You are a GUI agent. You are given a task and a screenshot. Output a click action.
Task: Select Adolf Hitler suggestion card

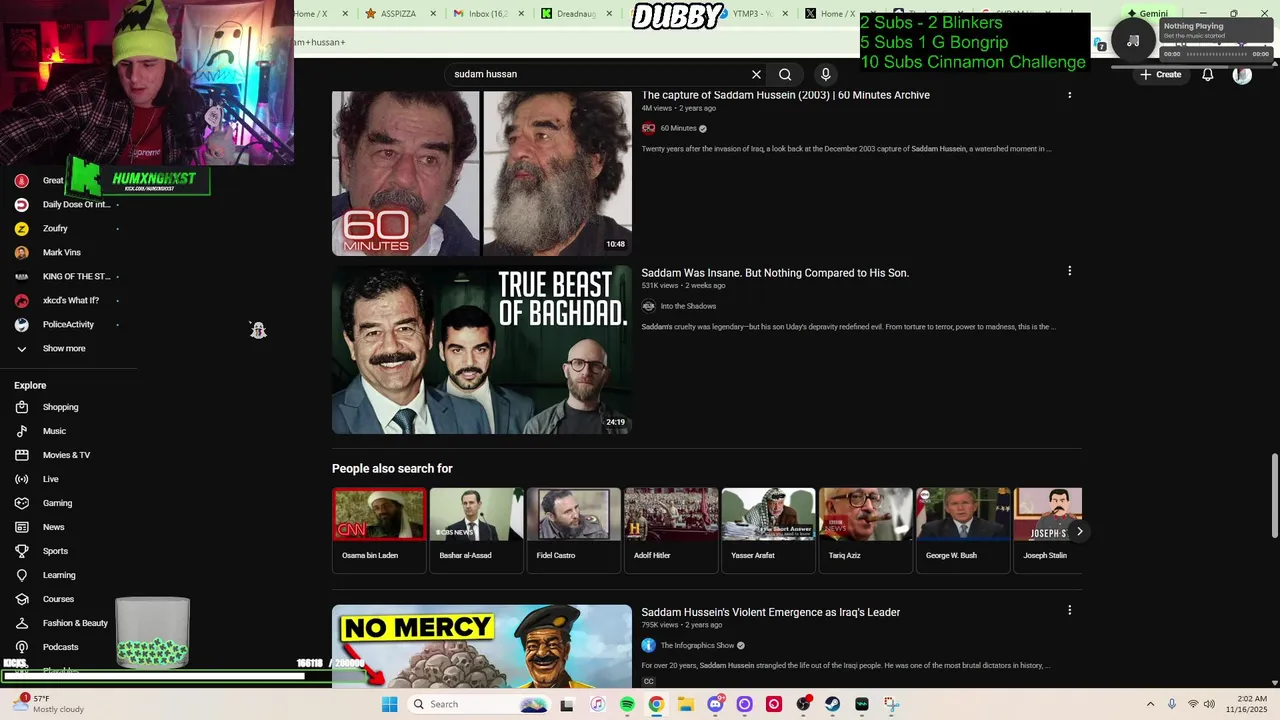click(x=671, y=529)
